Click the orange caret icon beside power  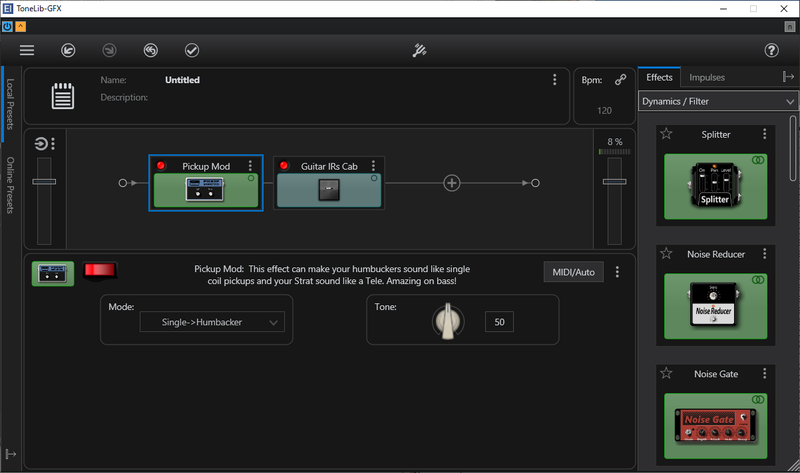click(20, 27)
